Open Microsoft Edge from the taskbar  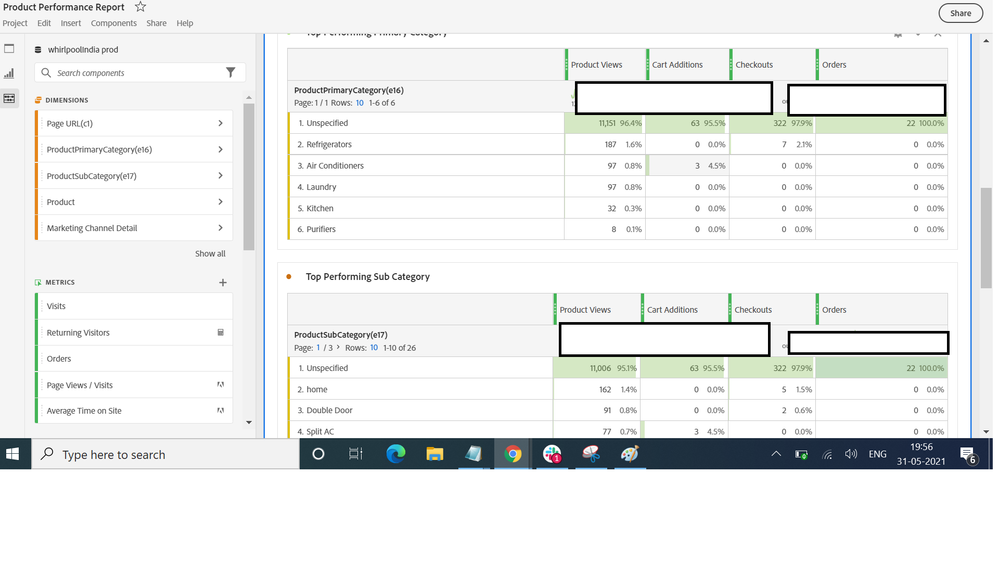396,454
